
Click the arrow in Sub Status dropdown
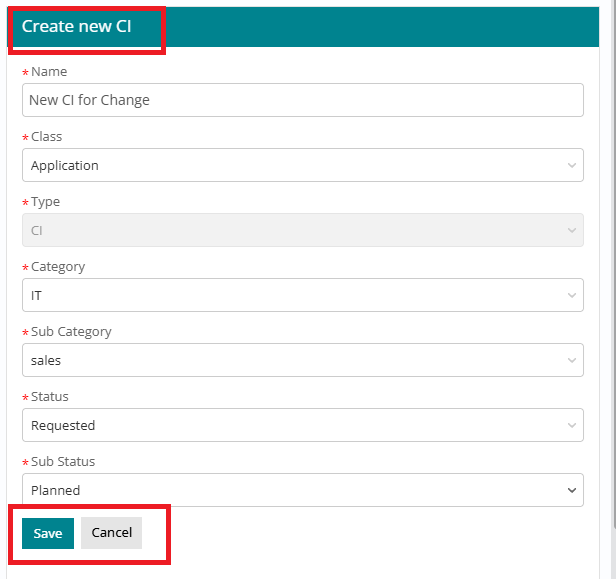click(571, 490)
